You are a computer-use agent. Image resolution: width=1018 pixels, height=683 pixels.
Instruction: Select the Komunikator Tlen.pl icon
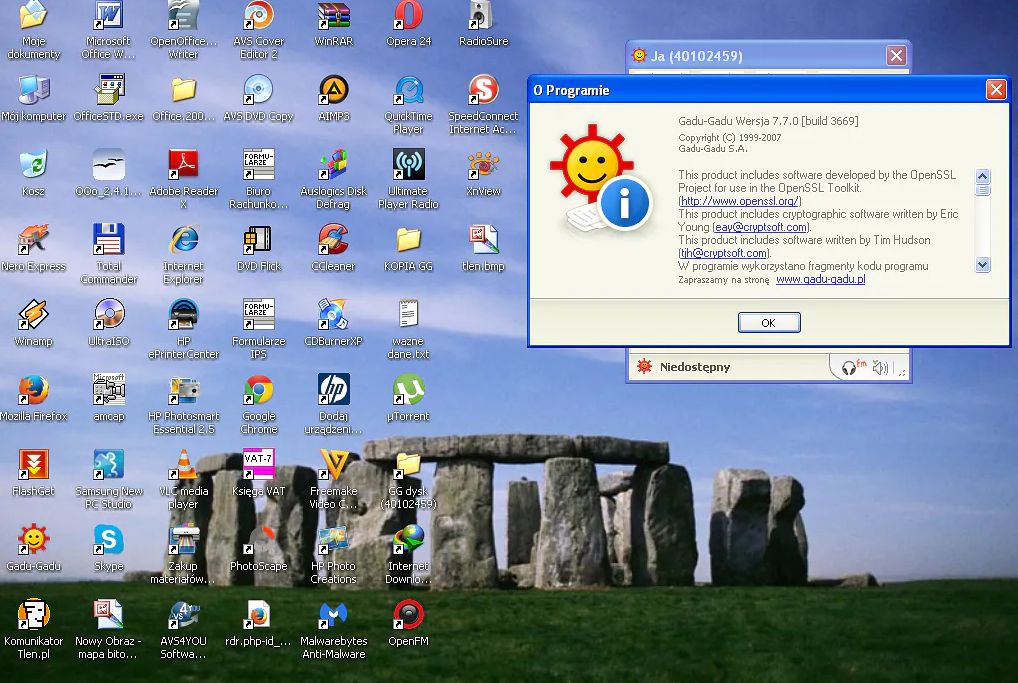click(x=34, y=629)
